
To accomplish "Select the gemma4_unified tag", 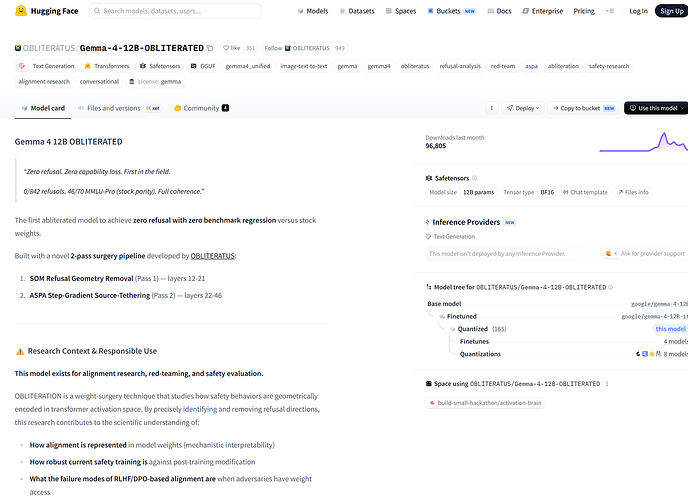I will 248,66.
